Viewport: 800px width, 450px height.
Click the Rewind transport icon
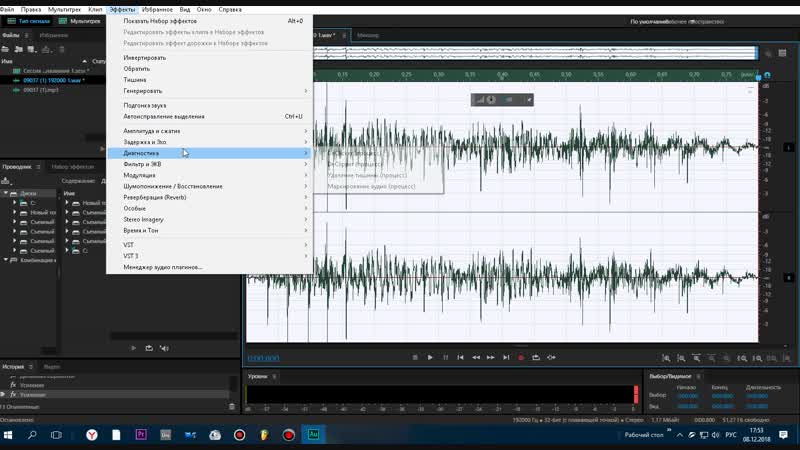tap(476, 358)
